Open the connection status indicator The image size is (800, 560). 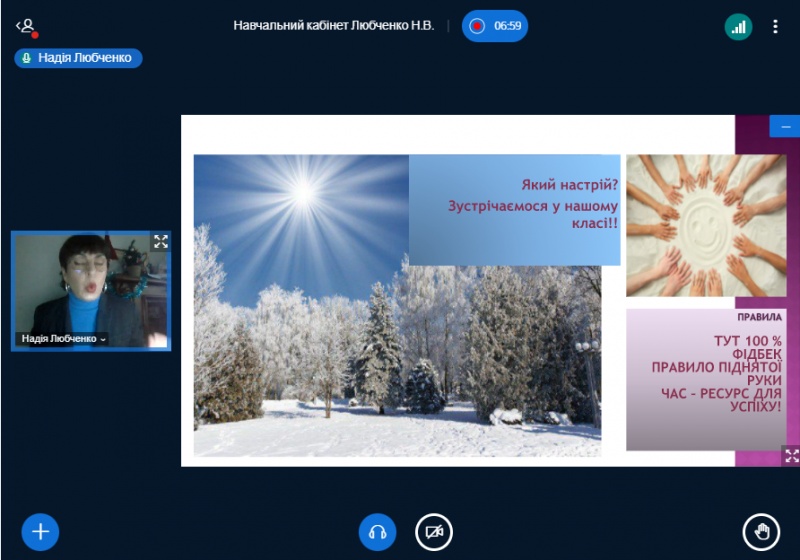(x=738, y=27)
